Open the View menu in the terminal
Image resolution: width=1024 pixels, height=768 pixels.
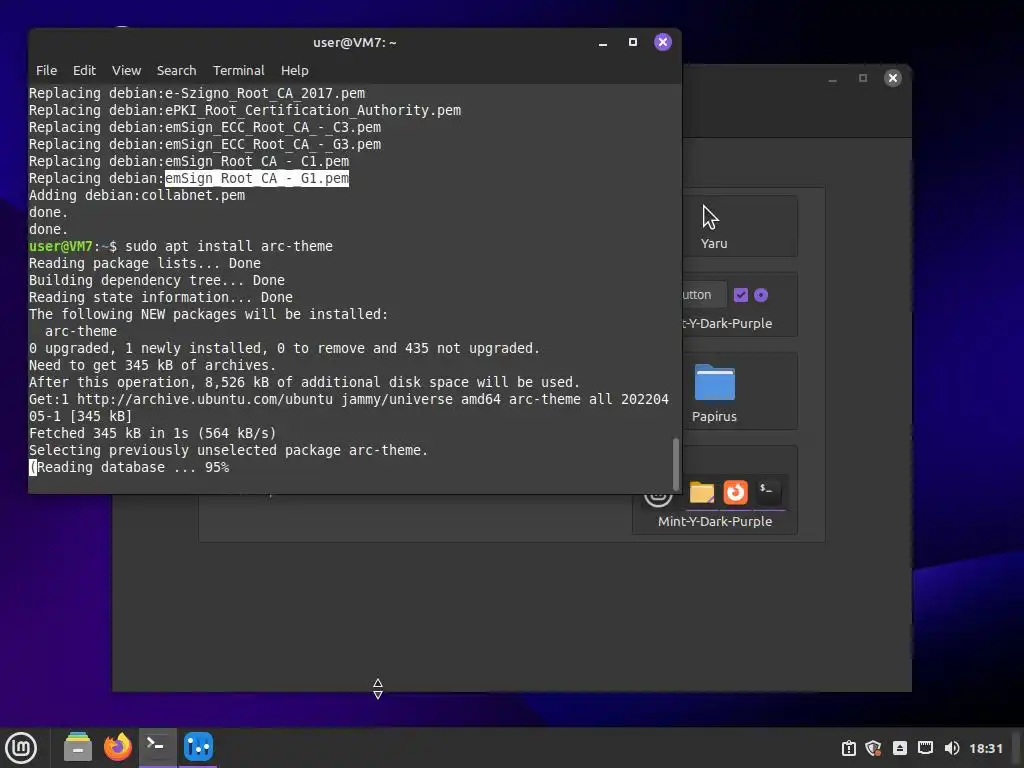(126, 71)
